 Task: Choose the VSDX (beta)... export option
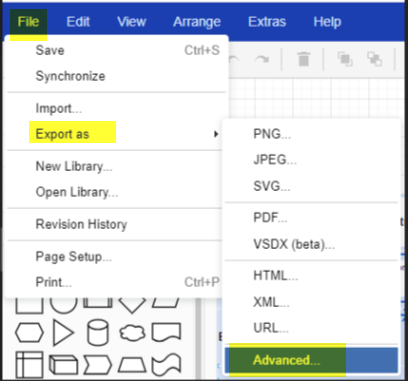point(311,244)
